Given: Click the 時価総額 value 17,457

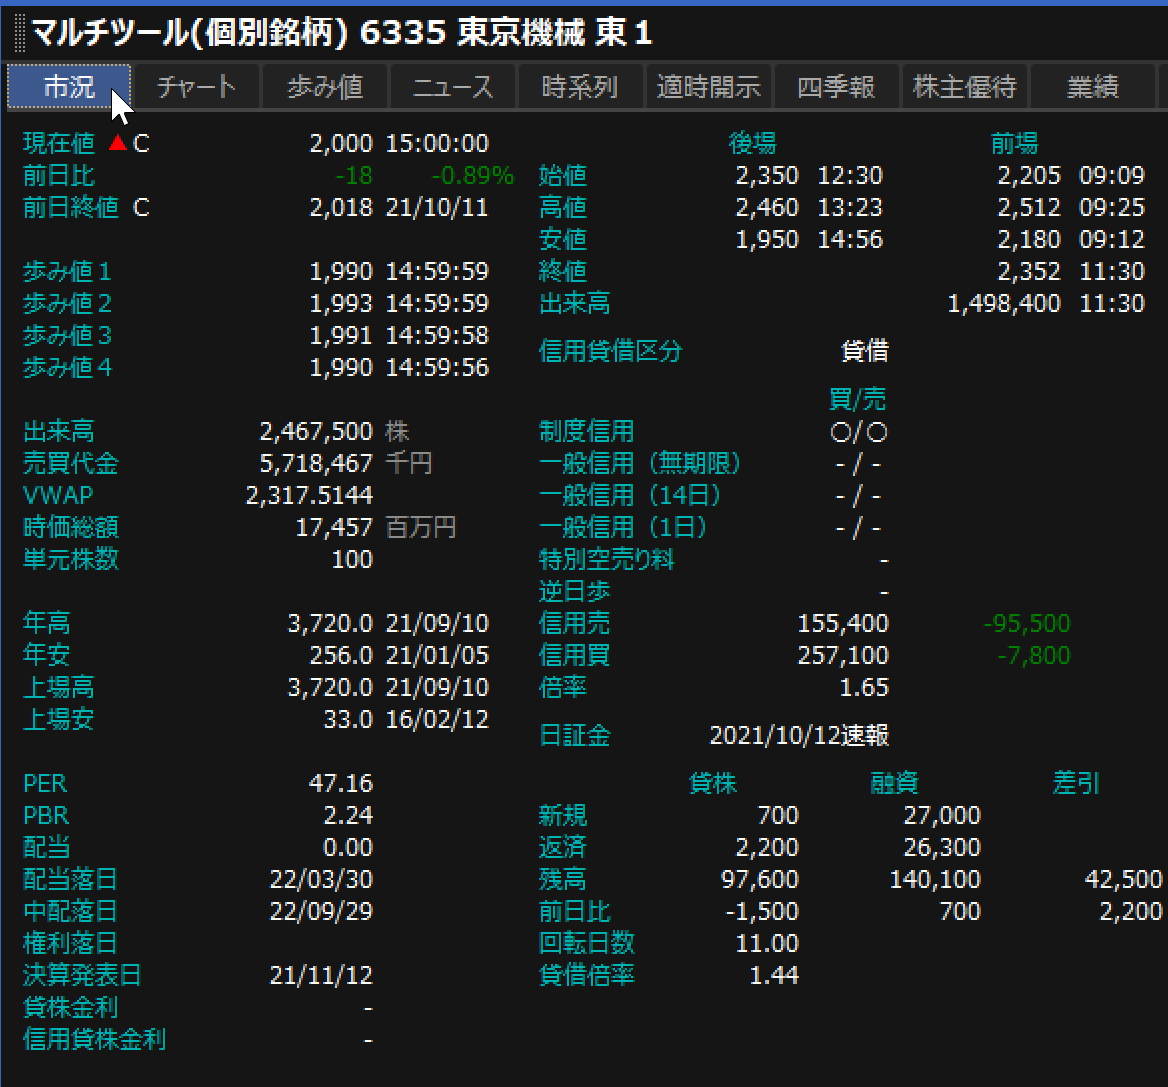Looking at the screenshot, I should 334,527.
